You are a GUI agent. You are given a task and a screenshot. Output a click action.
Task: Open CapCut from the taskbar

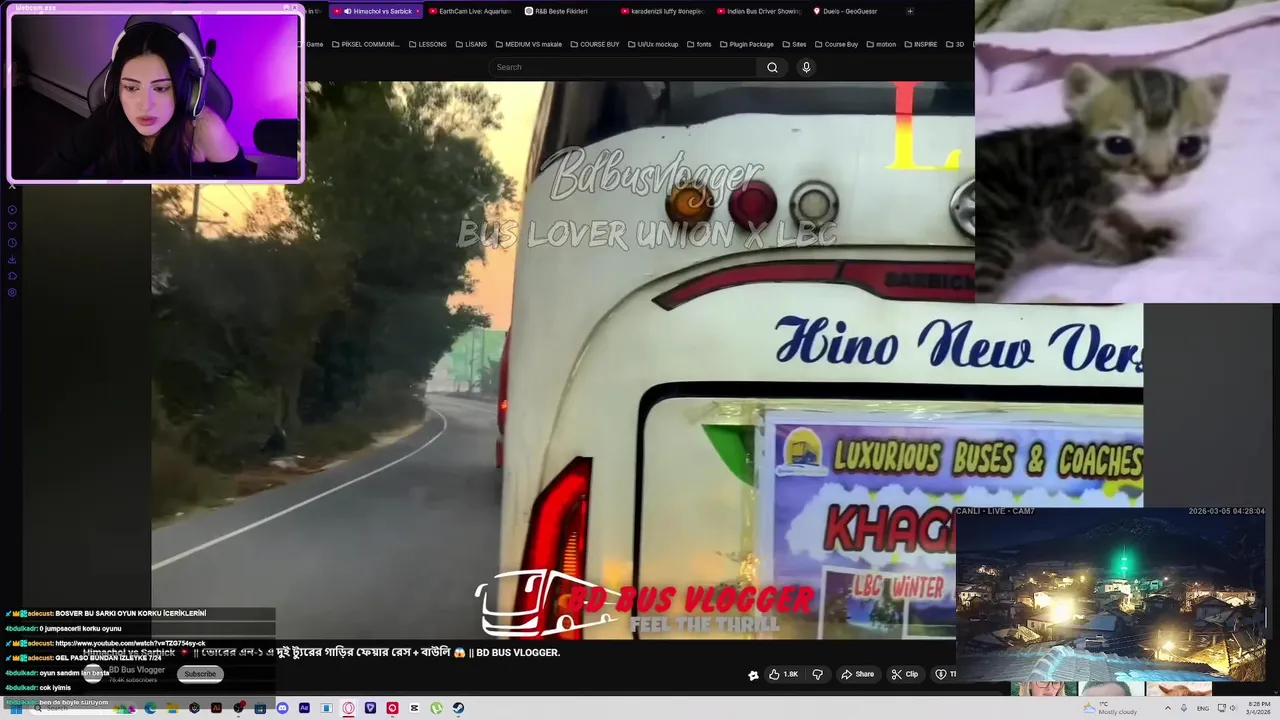(x=414, y=708)
